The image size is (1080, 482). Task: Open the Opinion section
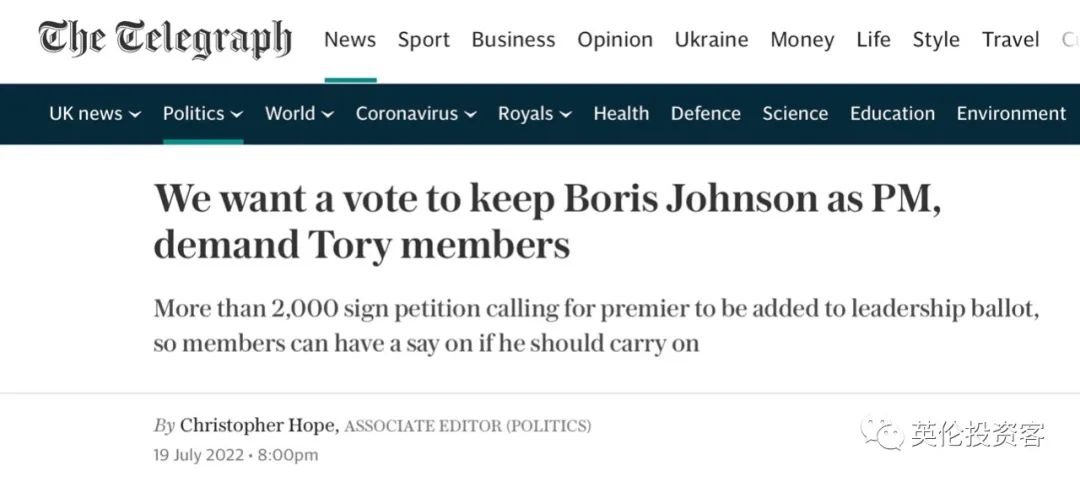(x=615, y=40)
